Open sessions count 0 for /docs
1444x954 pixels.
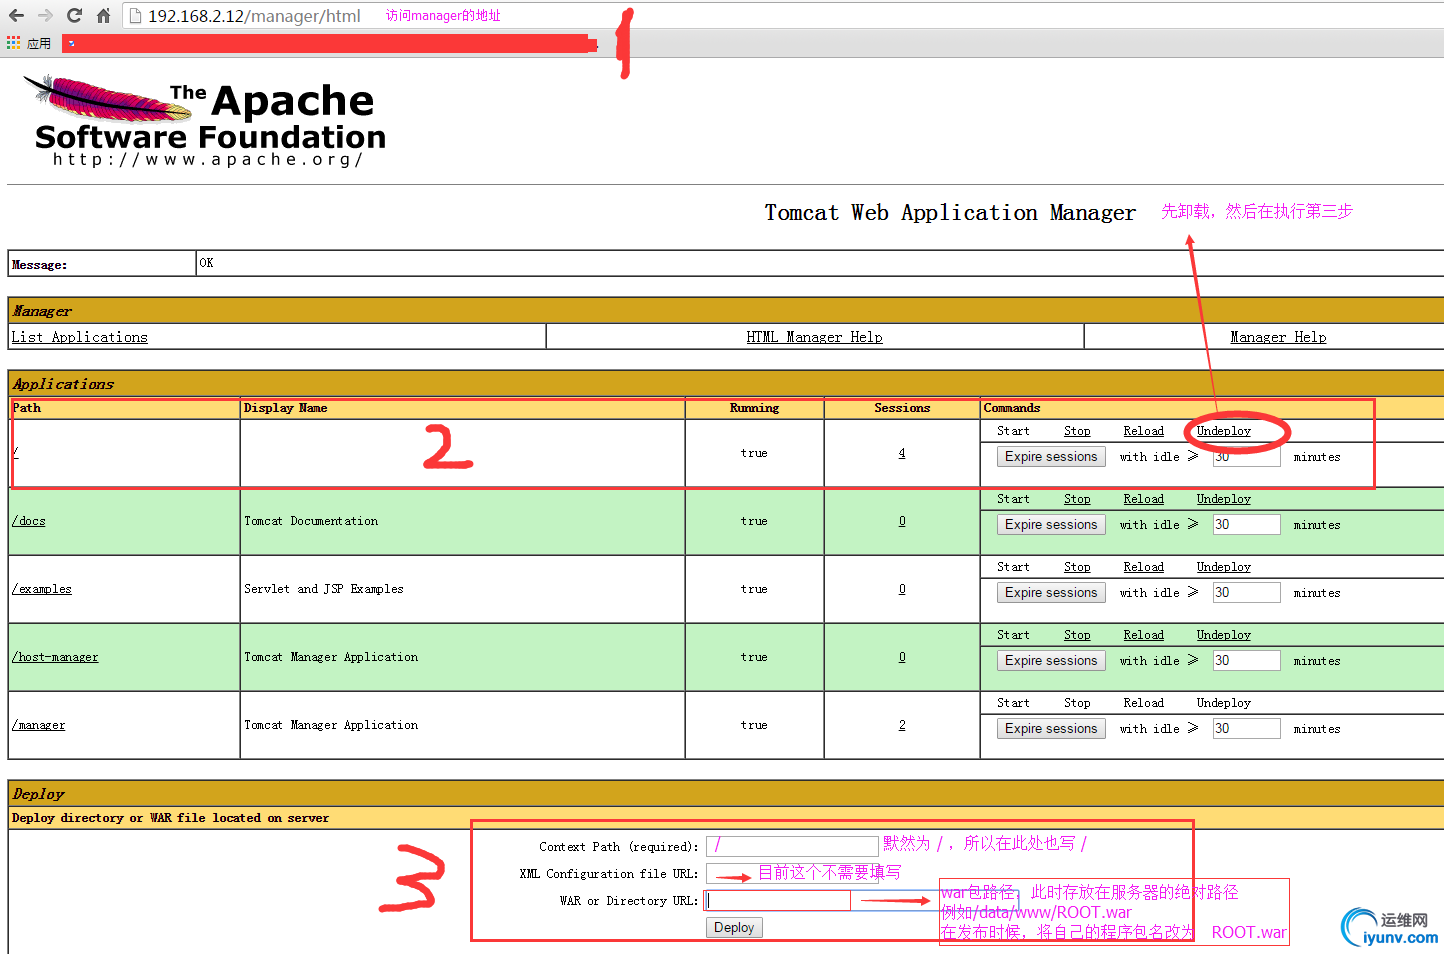(x=902, y=521)
